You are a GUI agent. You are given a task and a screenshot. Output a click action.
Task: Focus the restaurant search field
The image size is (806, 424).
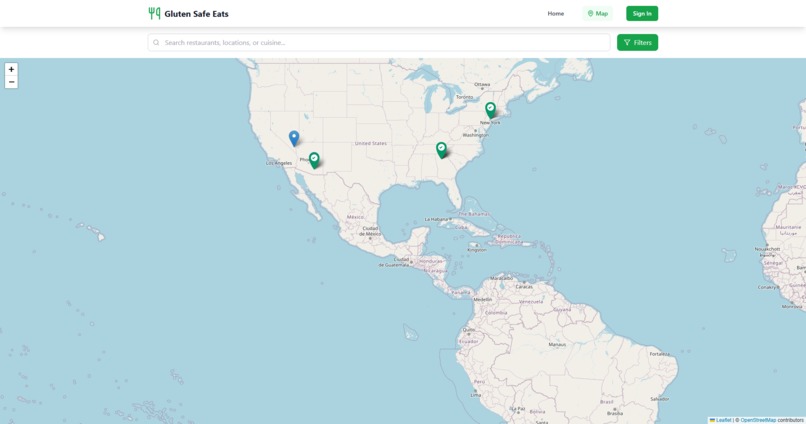tap(379, 43)
